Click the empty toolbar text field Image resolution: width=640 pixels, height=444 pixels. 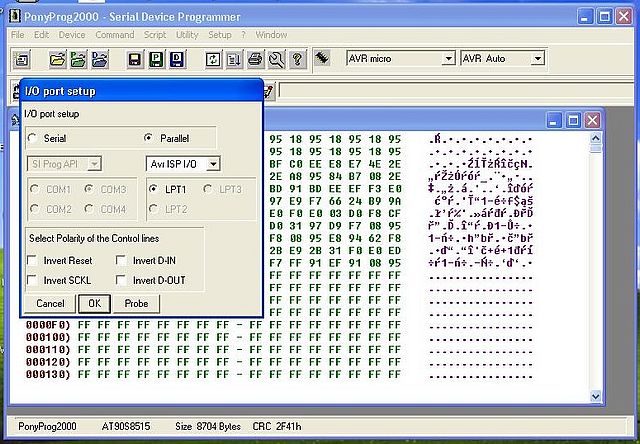(457, 91)
